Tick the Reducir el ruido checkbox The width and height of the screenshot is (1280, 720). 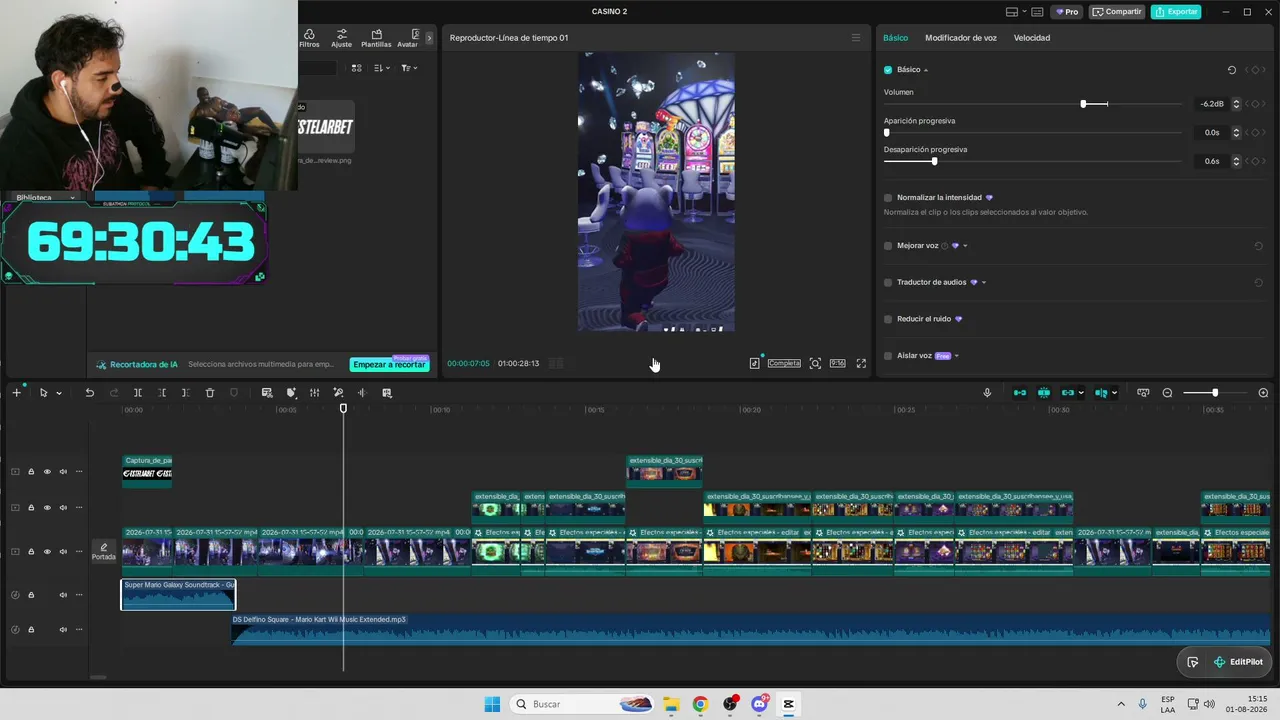click(888, 319)
